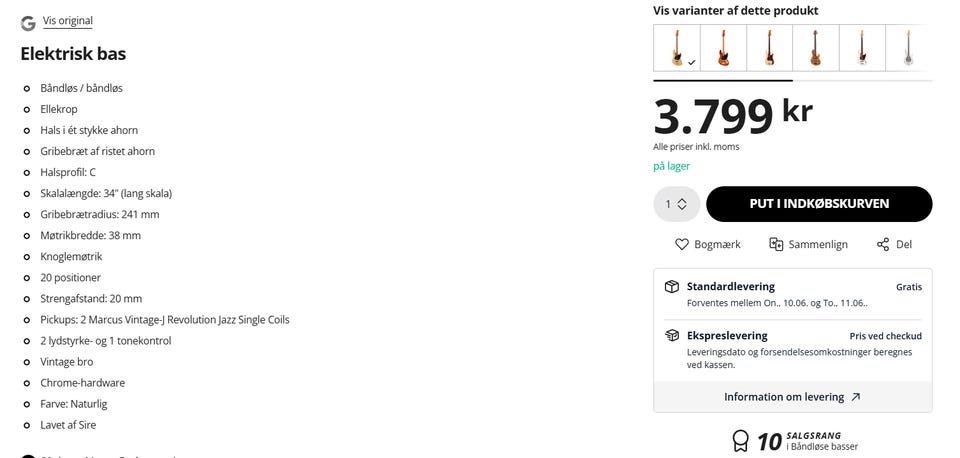Select the fourth brown bass variant
Viewport: 960px width, 458px height.
[x=816, y=48]
